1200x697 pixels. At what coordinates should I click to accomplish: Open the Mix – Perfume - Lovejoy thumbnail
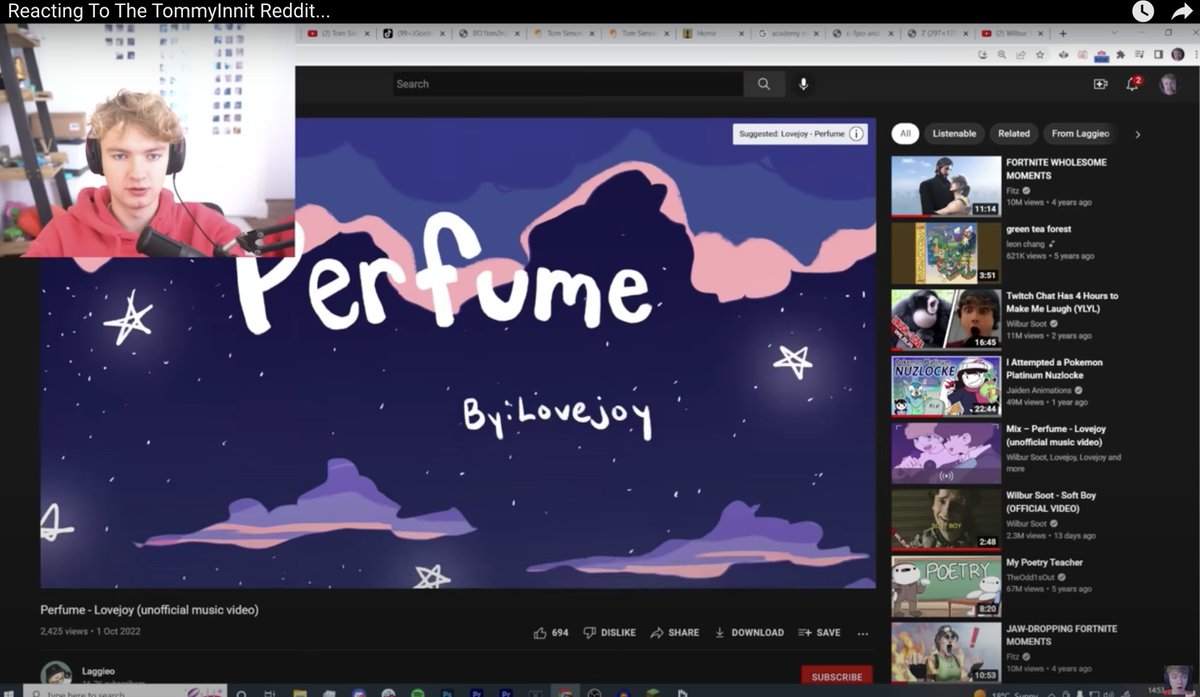946,453
